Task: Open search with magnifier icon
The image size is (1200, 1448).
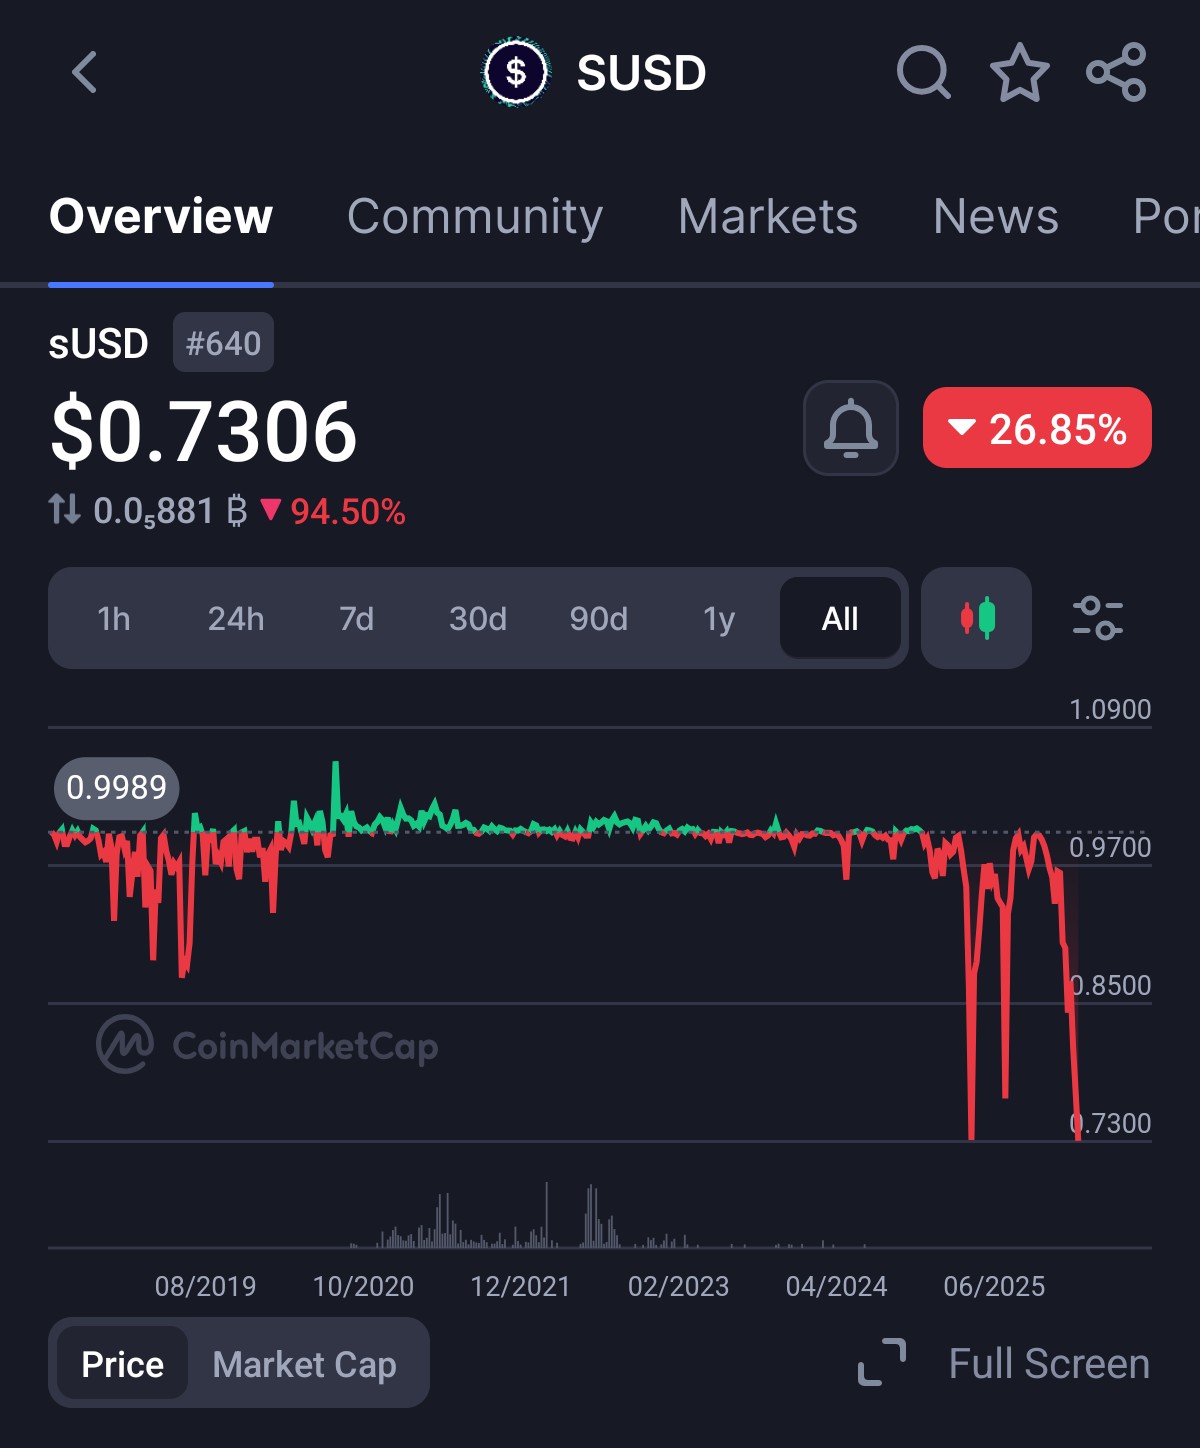Action: point(922,73)
